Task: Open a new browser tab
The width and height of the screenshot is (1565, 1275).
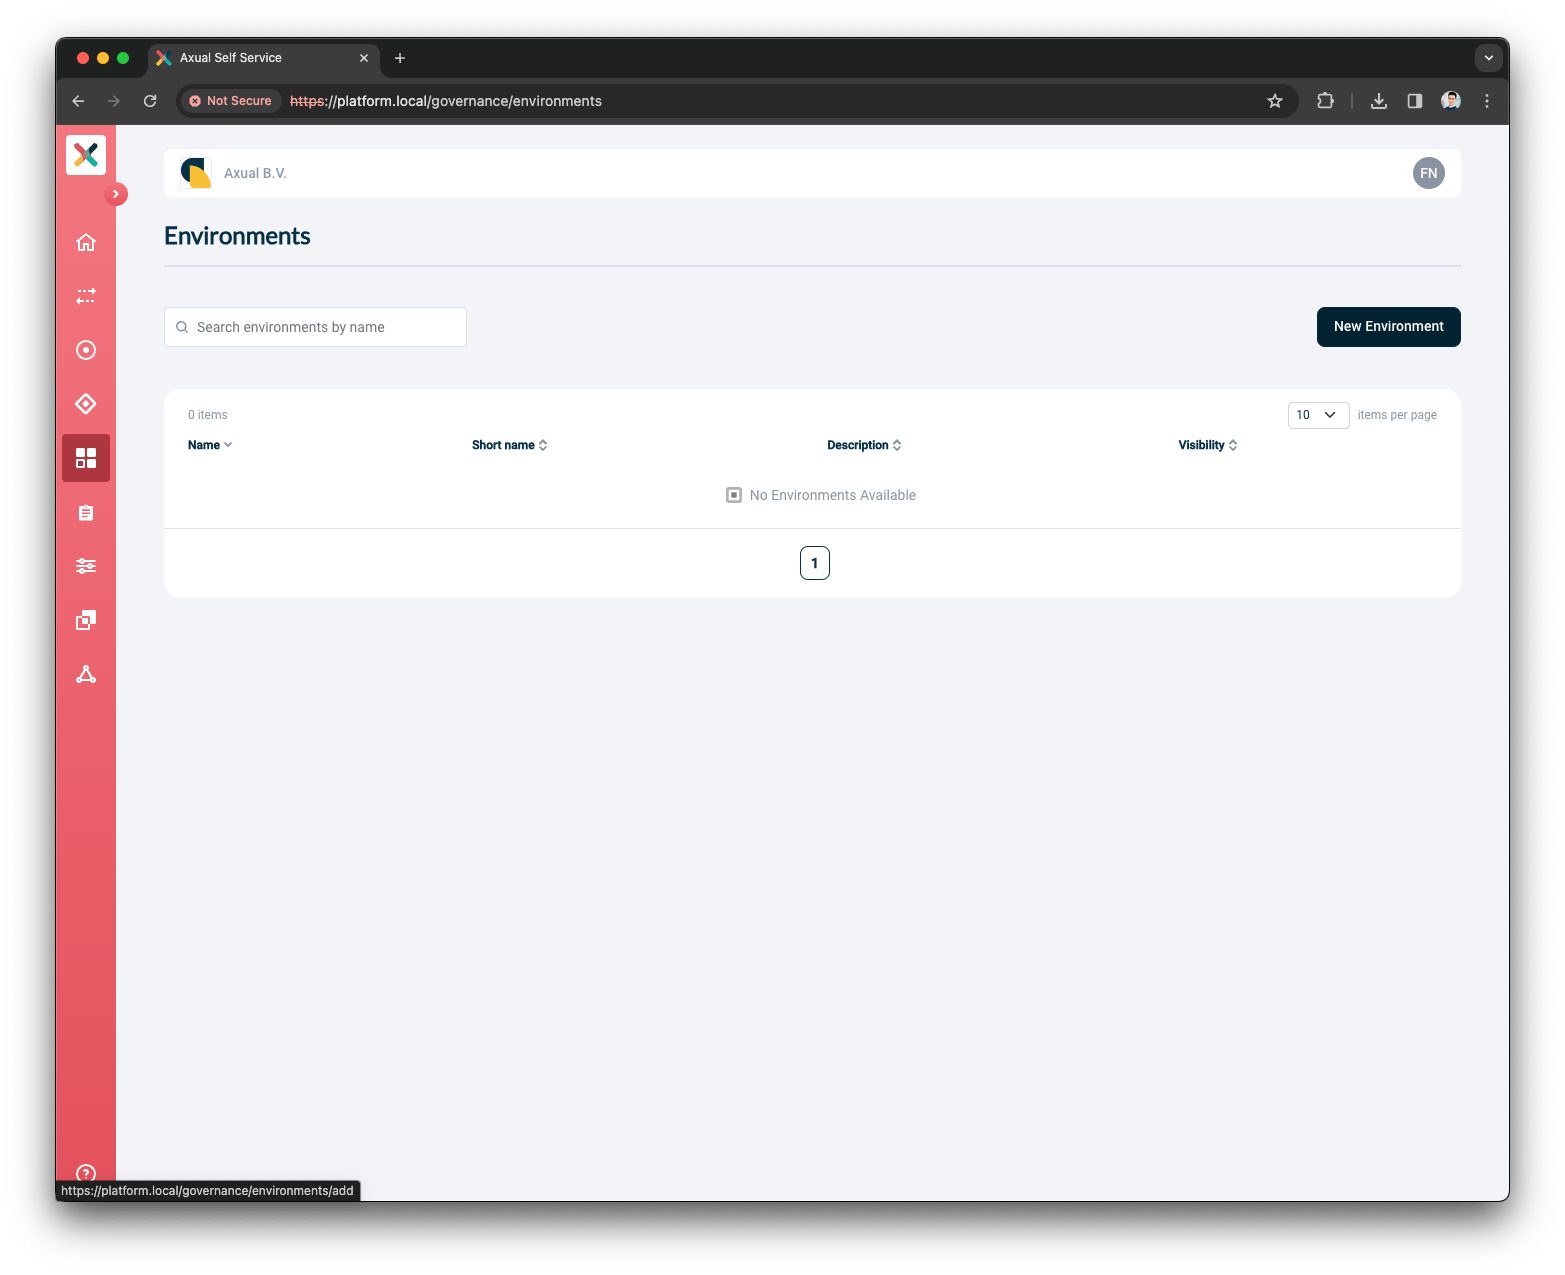Action: [400, 58]
